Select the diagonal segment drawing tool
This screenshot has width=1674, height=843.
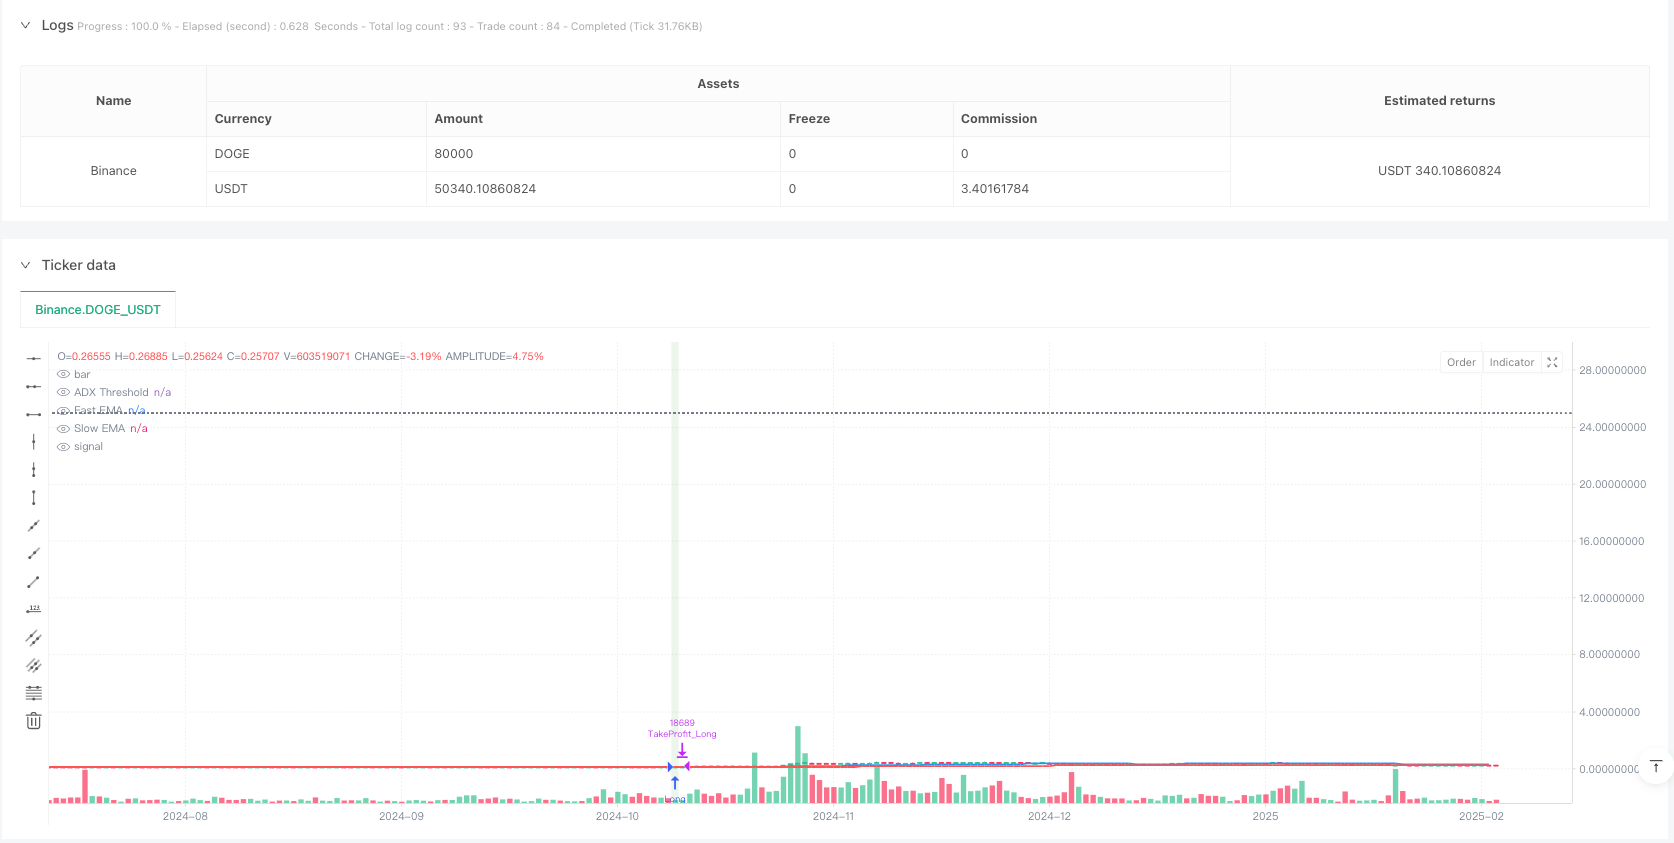click(x=33, y=582)
